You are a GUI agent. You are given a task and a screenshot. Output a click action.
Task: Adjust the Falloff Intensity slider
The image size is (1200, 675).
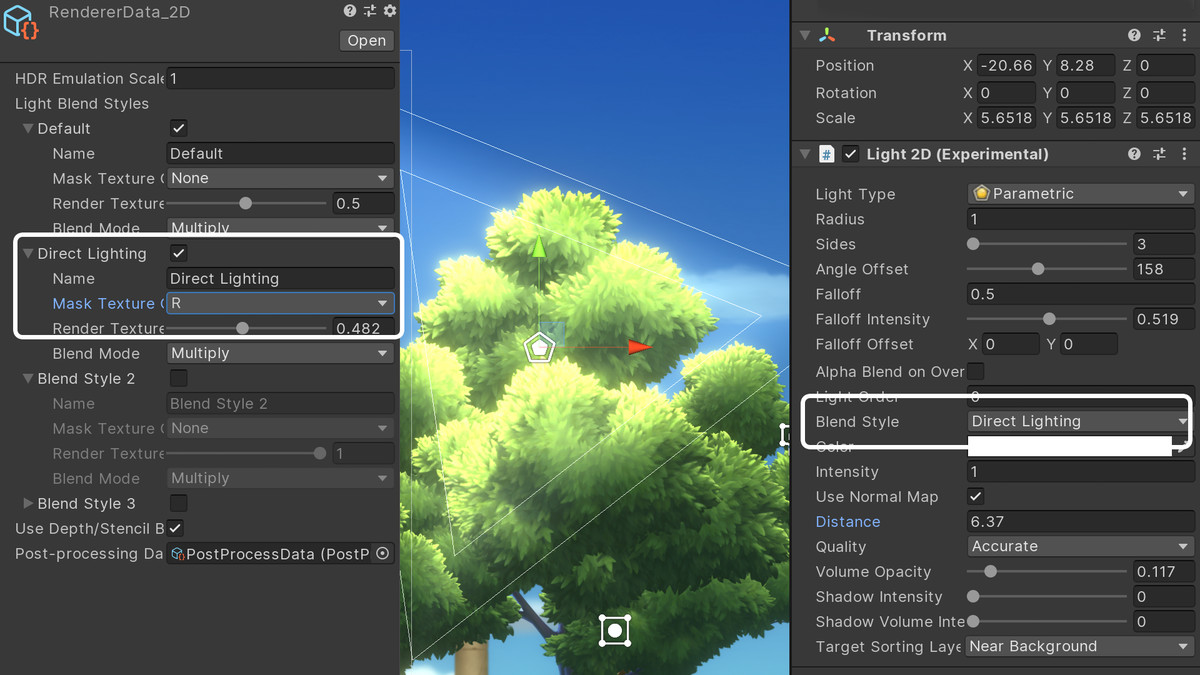pyautogui.click(x=1047, y=319)
